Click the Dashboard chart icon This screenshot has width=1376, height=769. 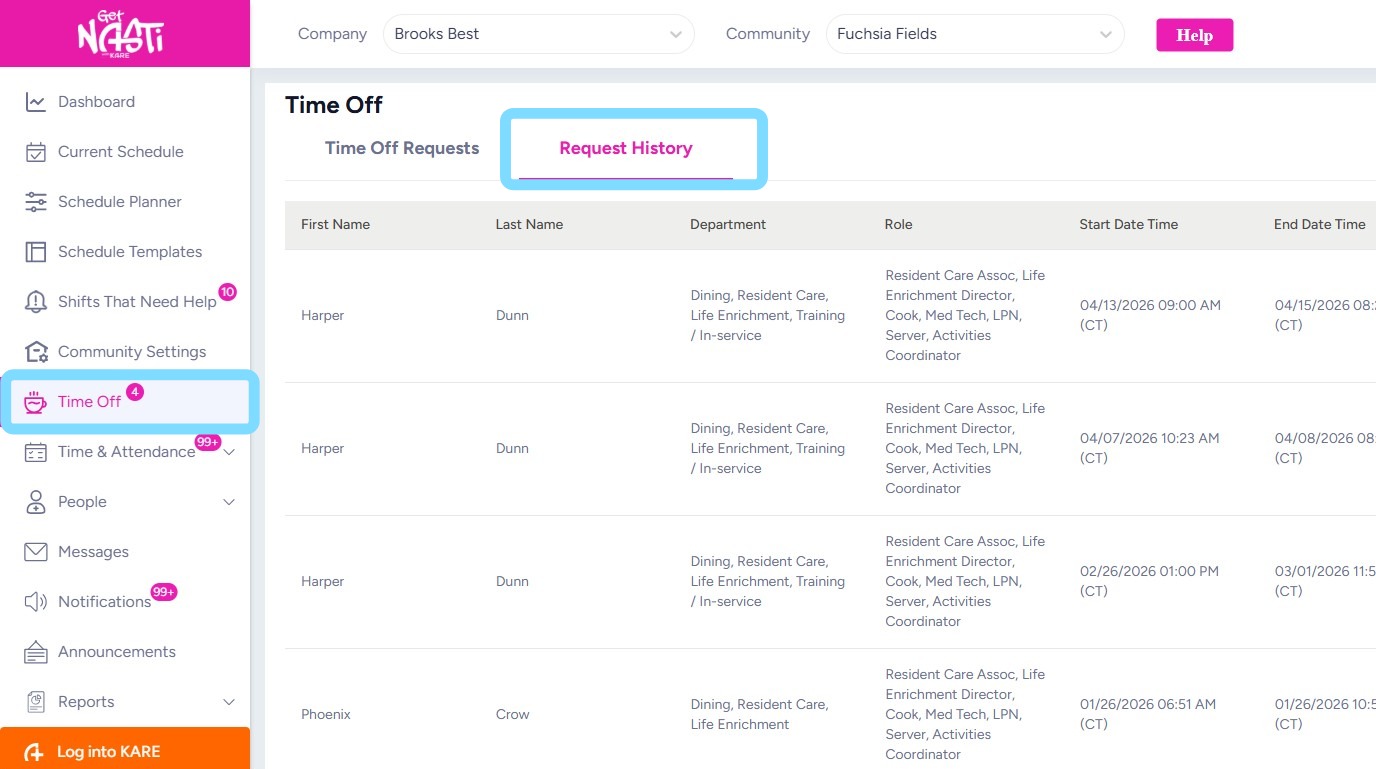(x=36, y=102)
